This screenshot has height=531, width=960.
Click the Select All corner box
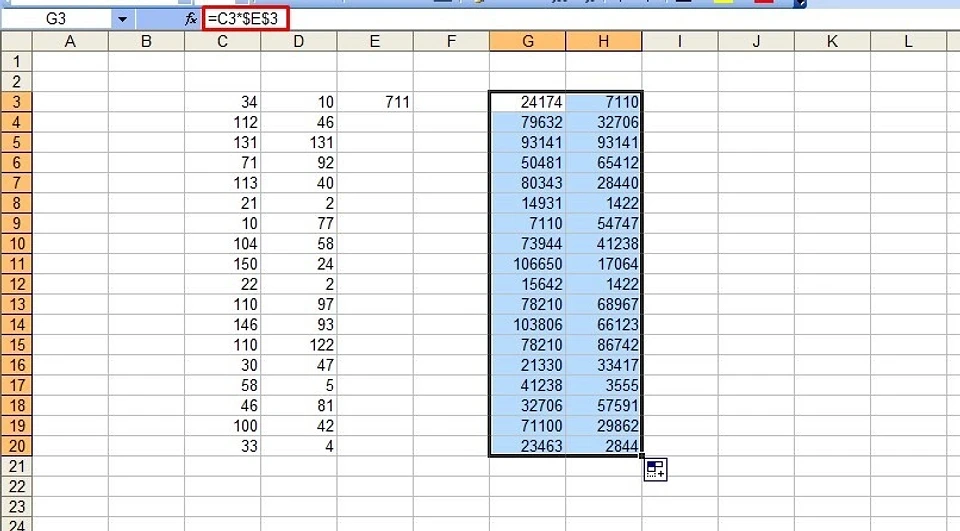point(16,41)
